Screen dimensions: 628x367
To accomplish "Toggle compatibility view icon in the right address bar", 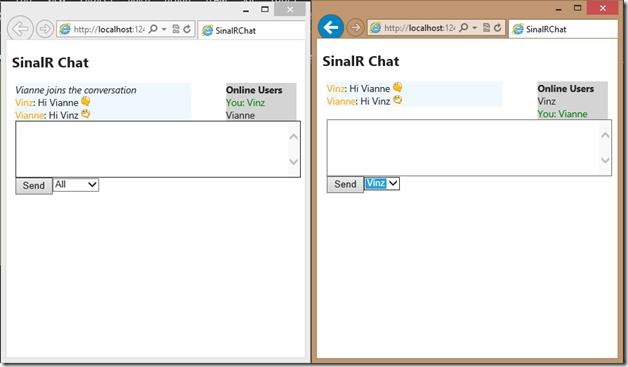I will pos(486,28).
